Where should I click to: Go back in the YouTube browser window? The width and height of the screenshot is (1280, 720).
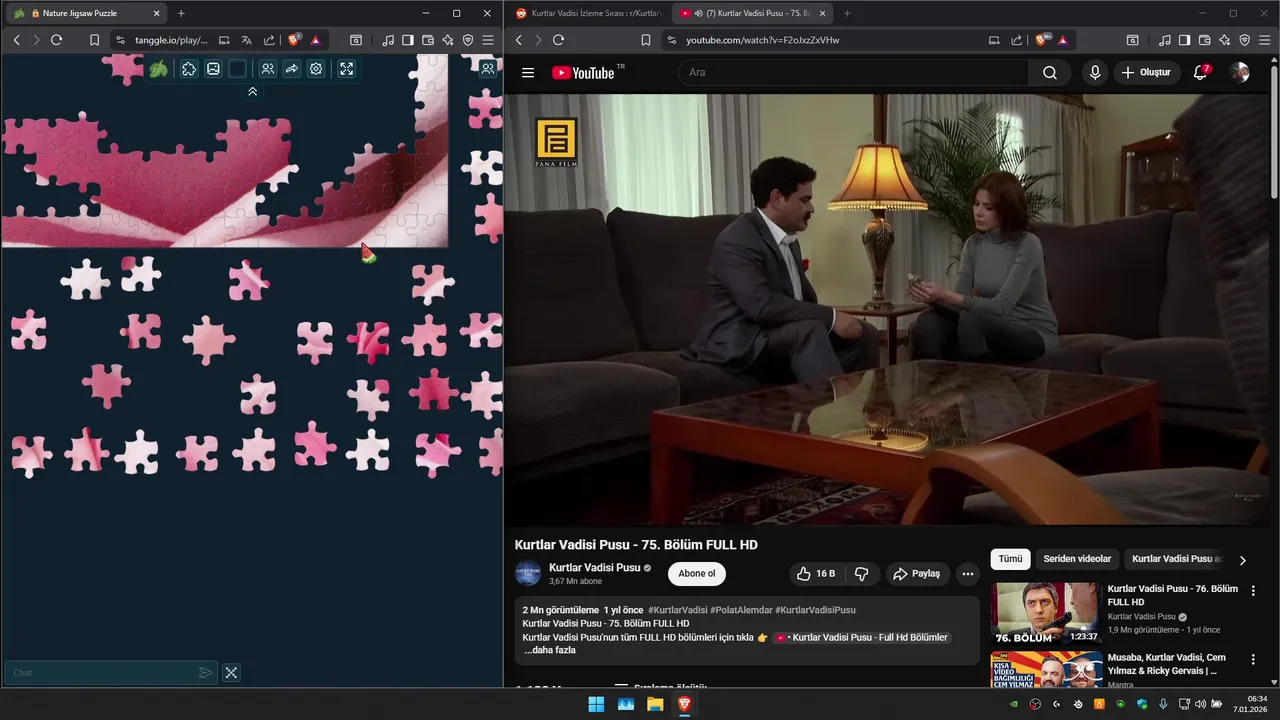coord(518,40)
